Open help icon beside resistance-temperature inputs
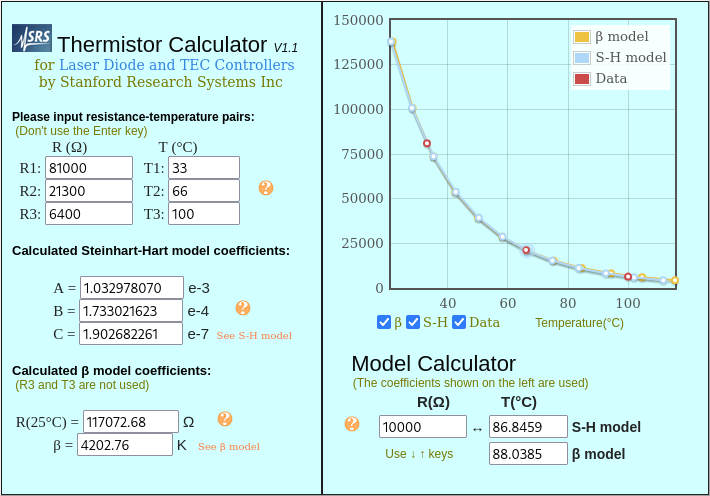 click(266, 188)
